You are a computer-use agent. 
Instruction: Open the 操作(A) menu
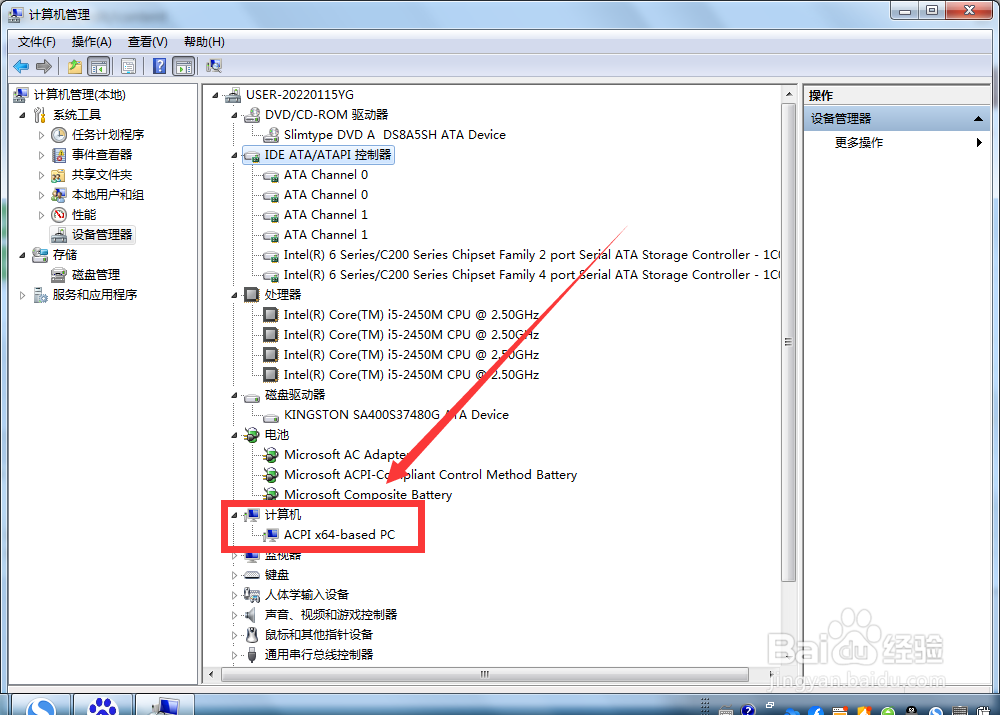pos(92,42)
